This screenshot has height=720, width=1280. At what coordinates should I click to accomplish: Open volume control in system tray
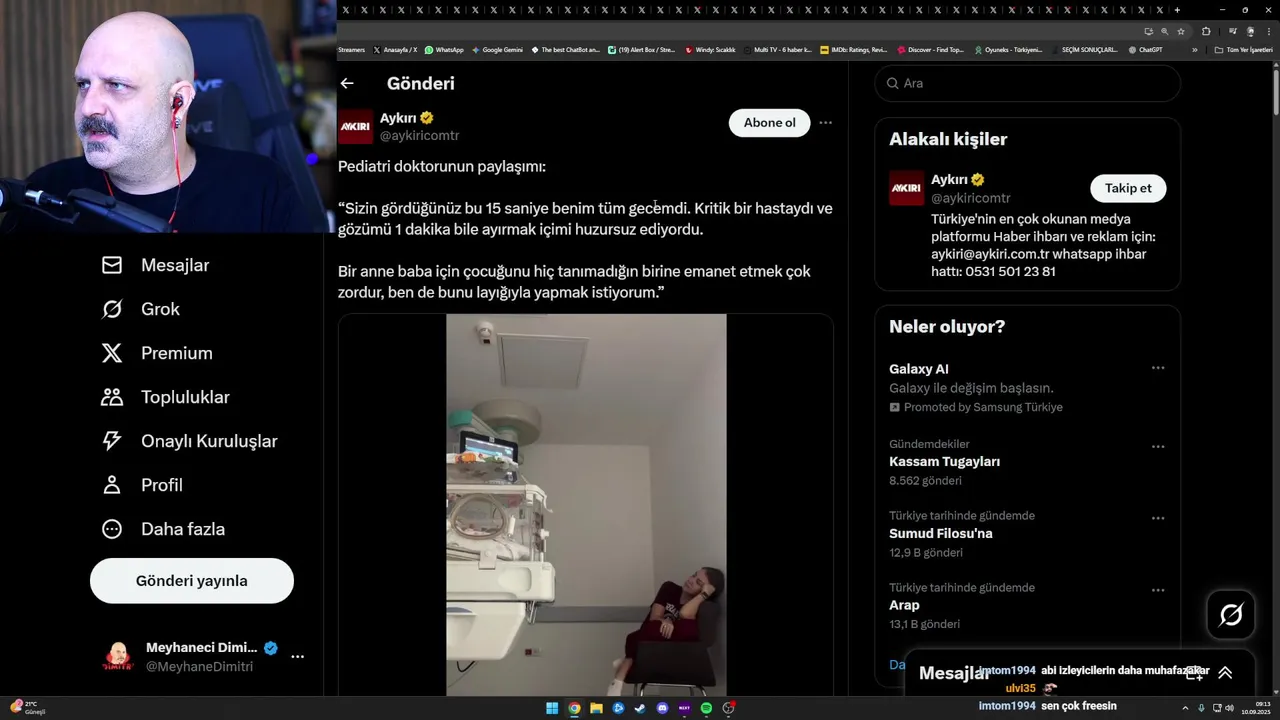point(1230,708)
